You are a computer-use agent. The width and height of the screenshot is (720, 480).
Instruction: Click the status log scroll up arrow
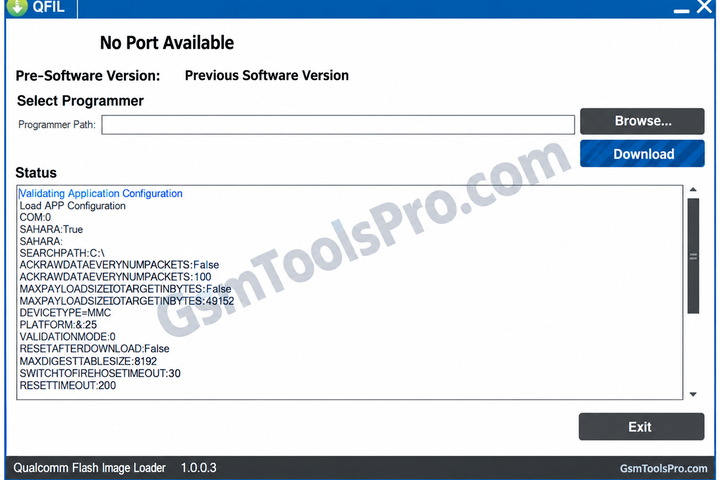(x=693, y=189)
